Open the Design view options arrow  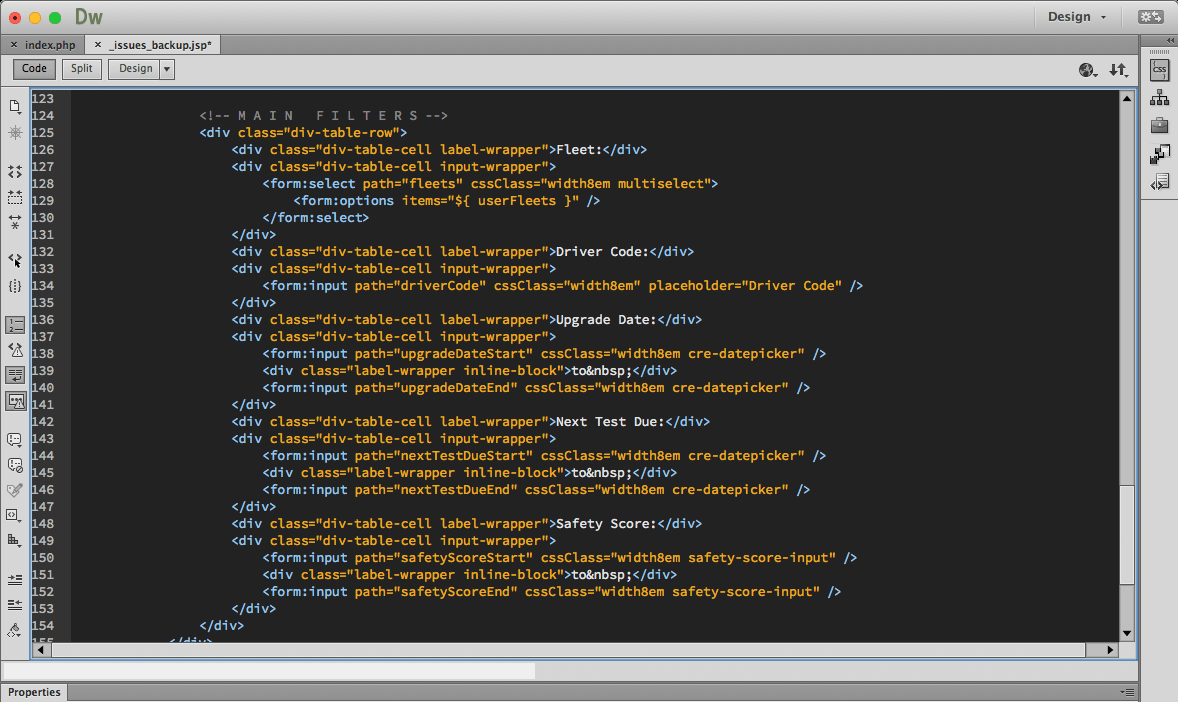(x=168, y=69)
